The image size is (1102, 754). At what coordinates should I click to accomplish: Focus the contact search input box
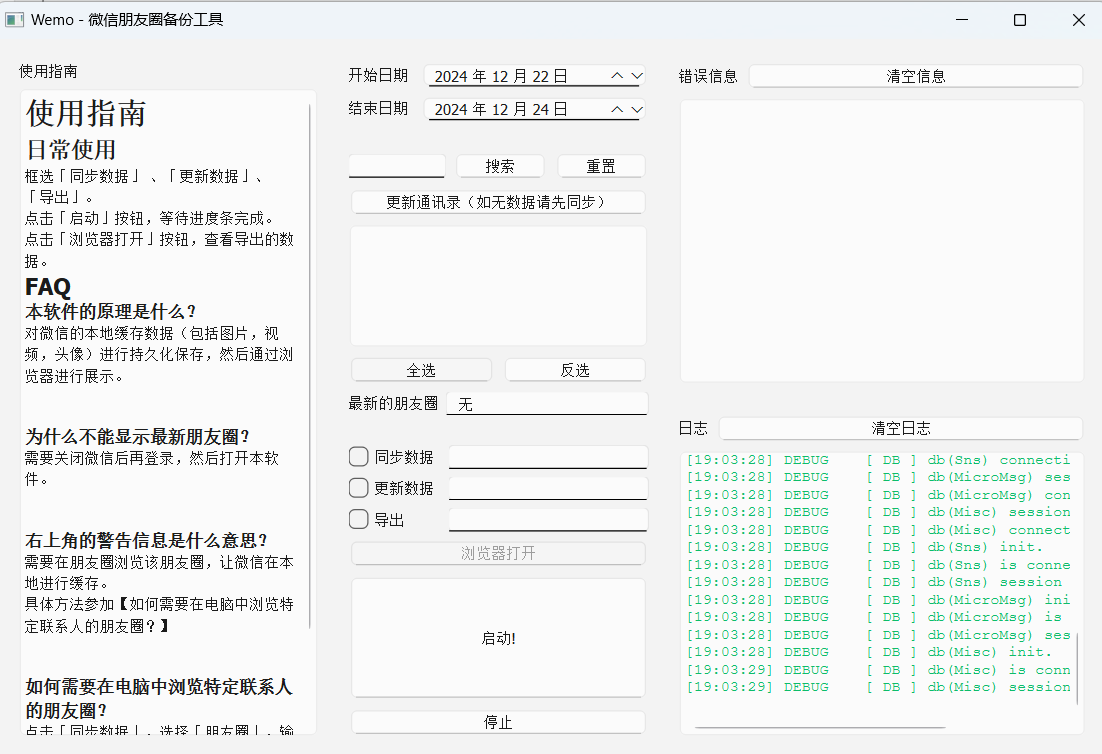(397, 167)
